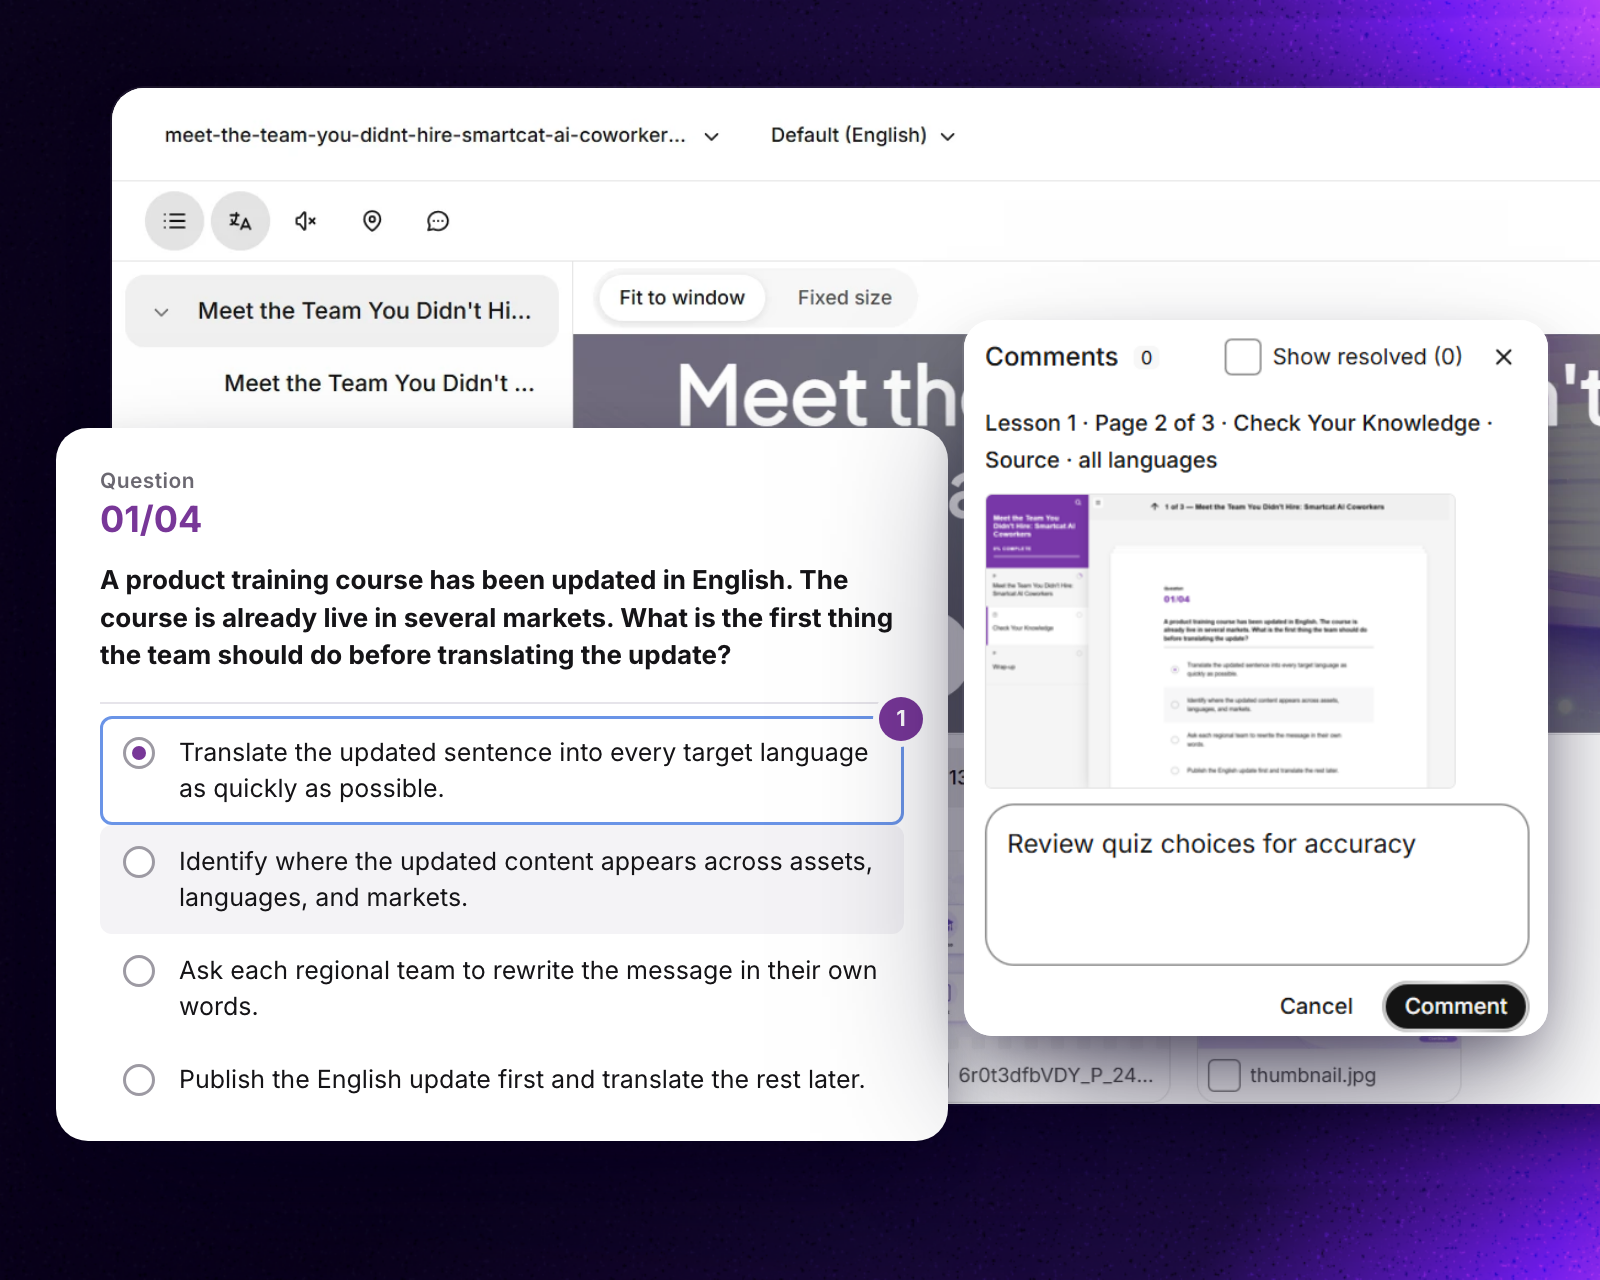Click the 6r0t3dfbVDY_P_24... file name
1600x1280 pixels.
tap(1055, 1075)
